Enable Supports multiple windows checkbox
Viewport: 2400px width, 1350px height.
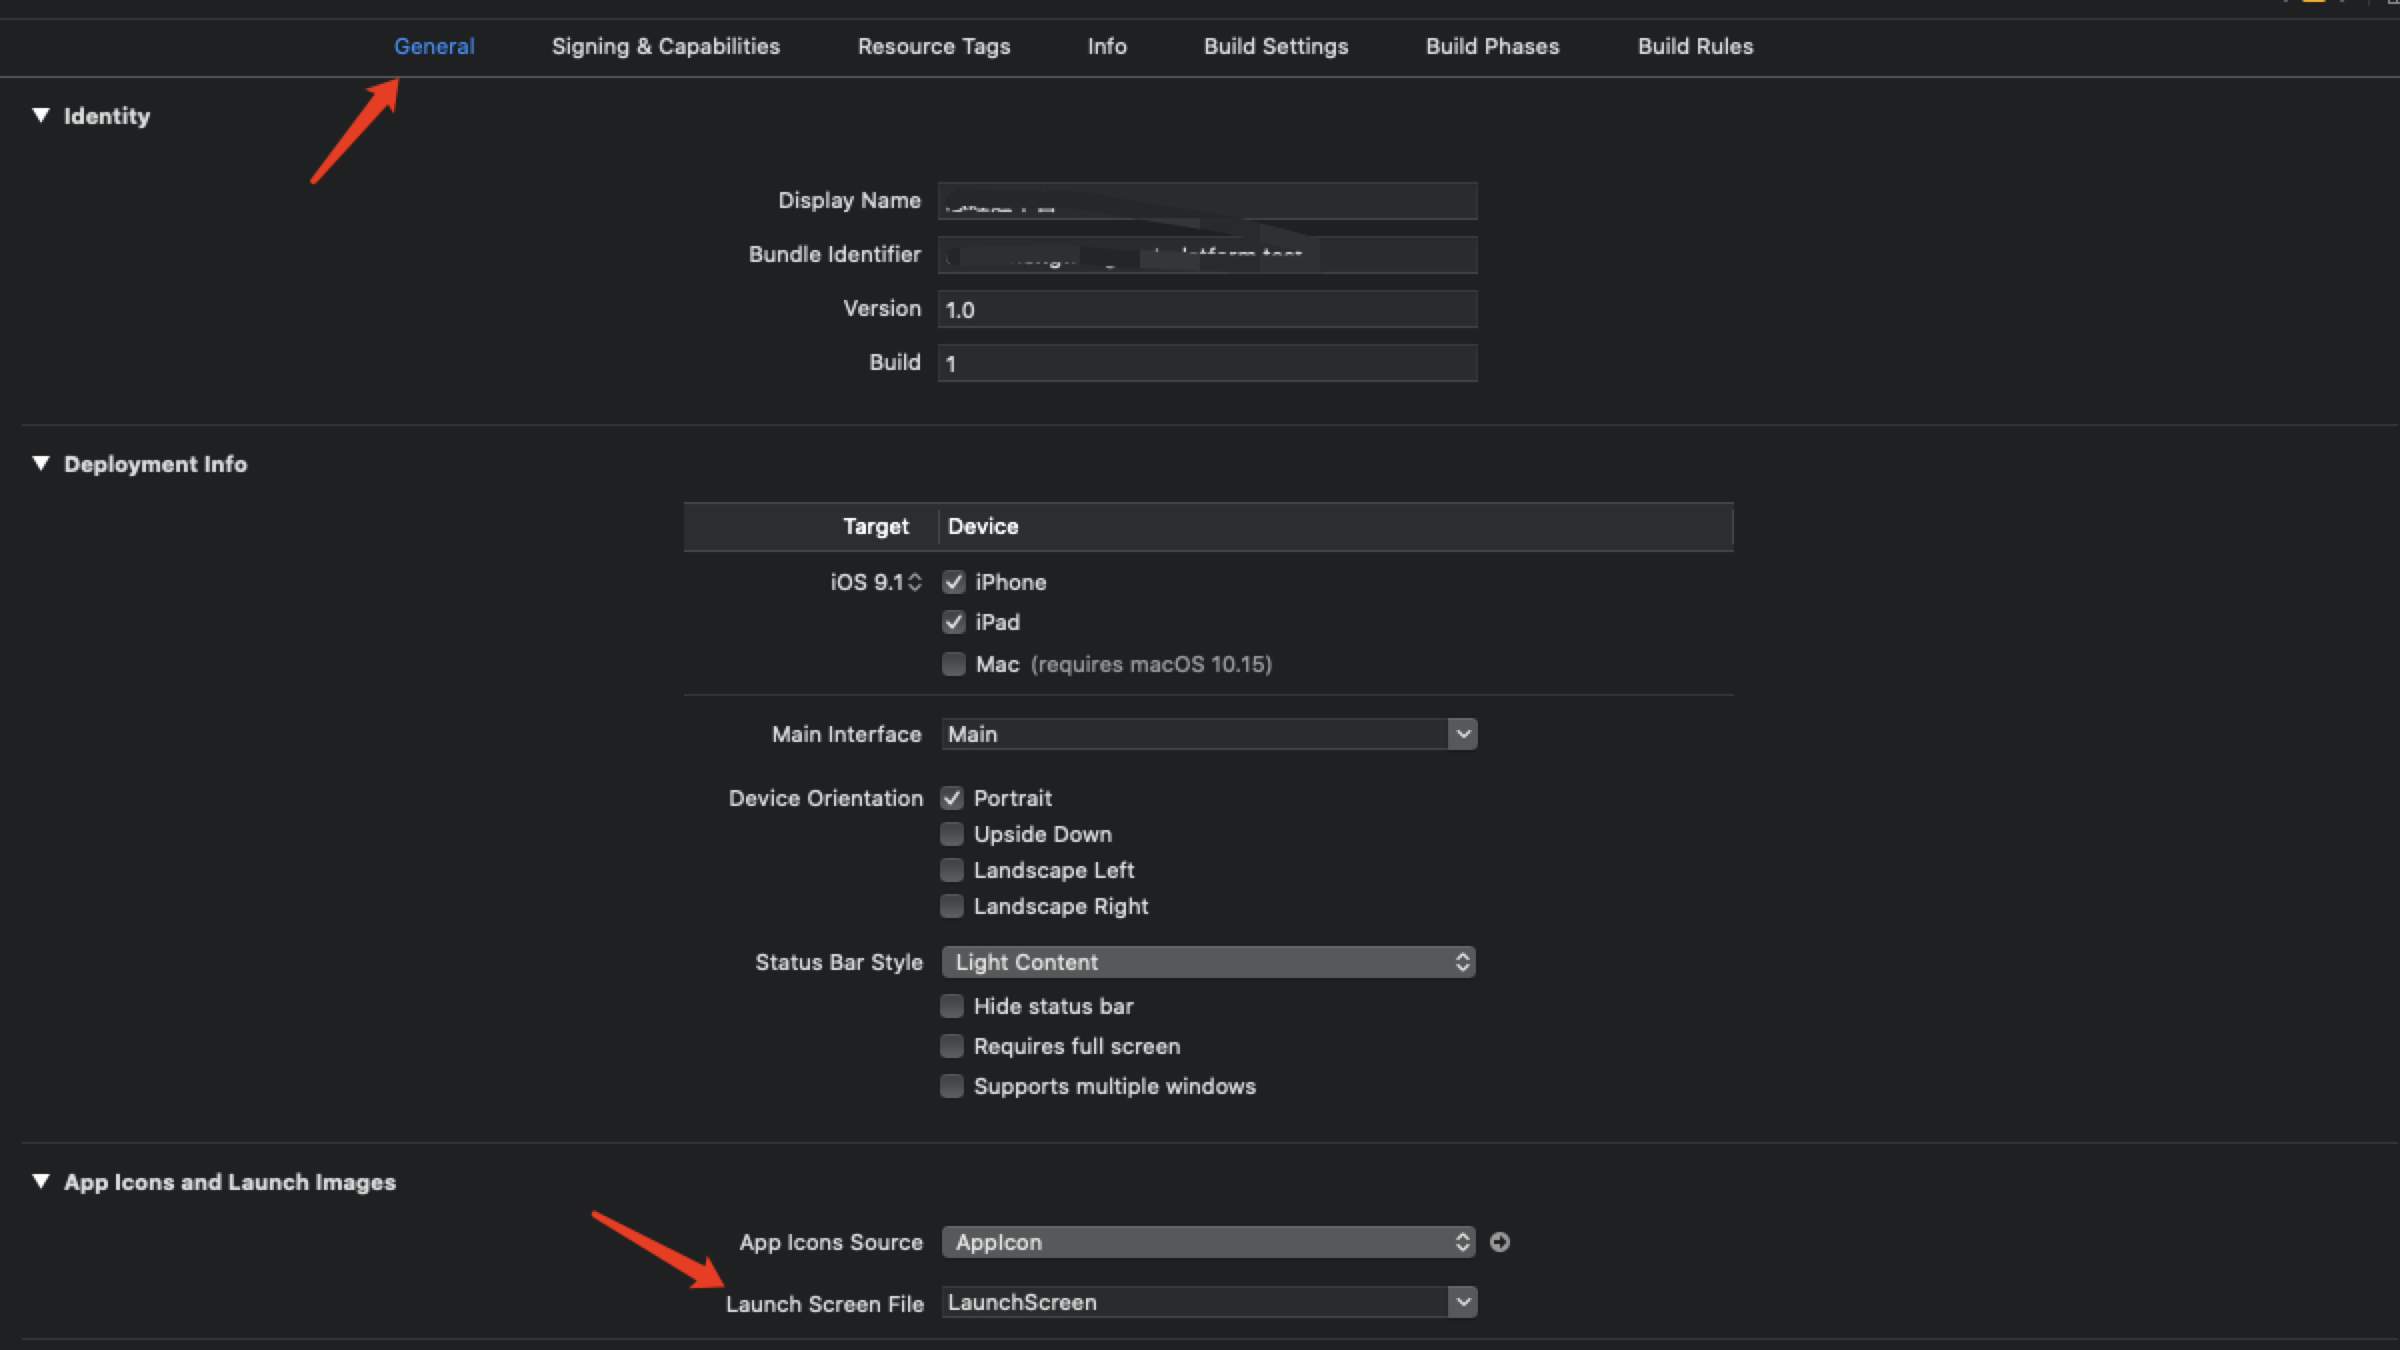(x=951, y=1086)
